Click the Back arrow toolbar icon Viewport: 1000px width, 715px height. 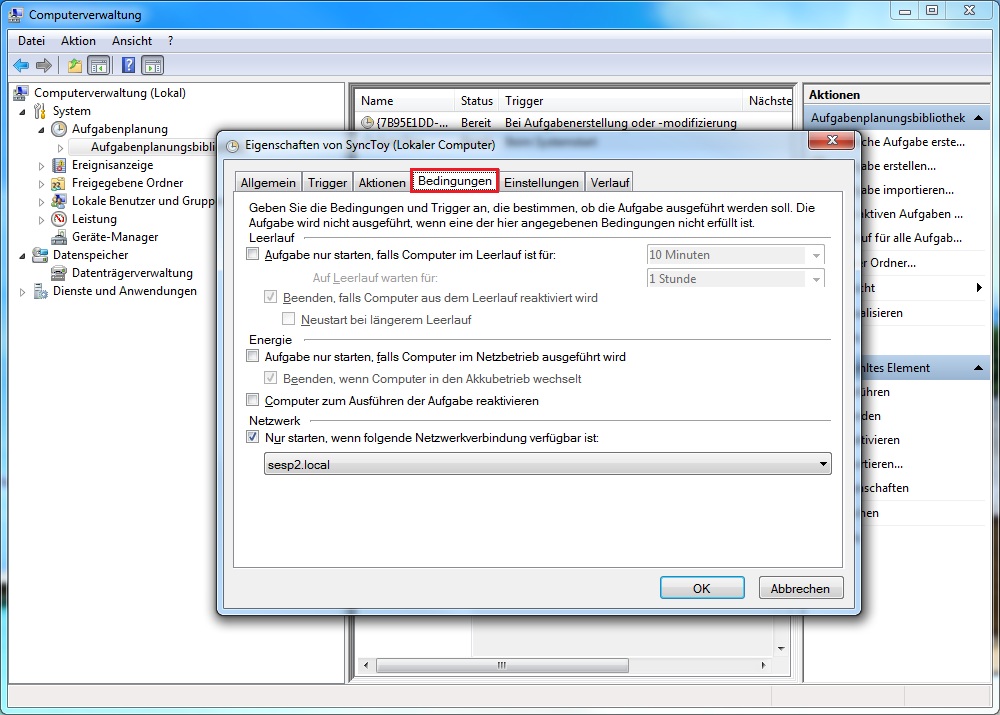[20, 65]
